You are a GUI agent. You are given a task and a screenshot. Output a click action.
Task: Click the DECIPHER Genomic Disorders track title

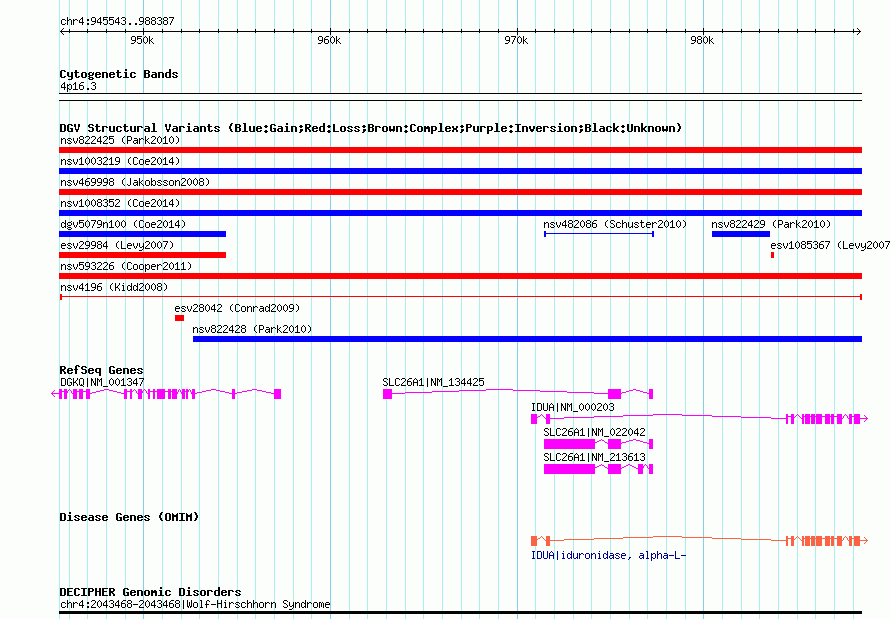pos(150,592)
